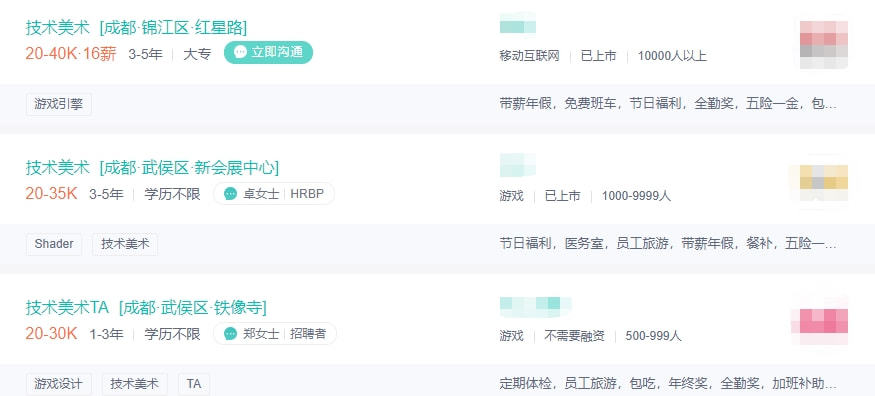Open 技术美术 job at 武侯区·新会展中心

point(152,167)
